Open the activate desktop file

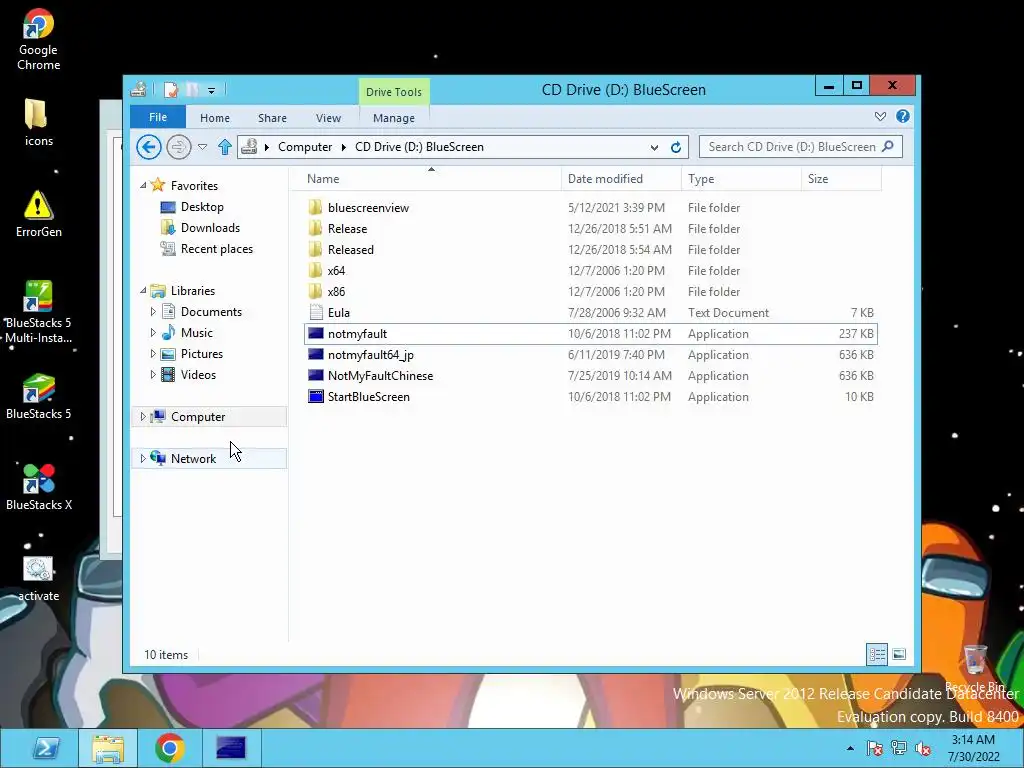point(38,579)
